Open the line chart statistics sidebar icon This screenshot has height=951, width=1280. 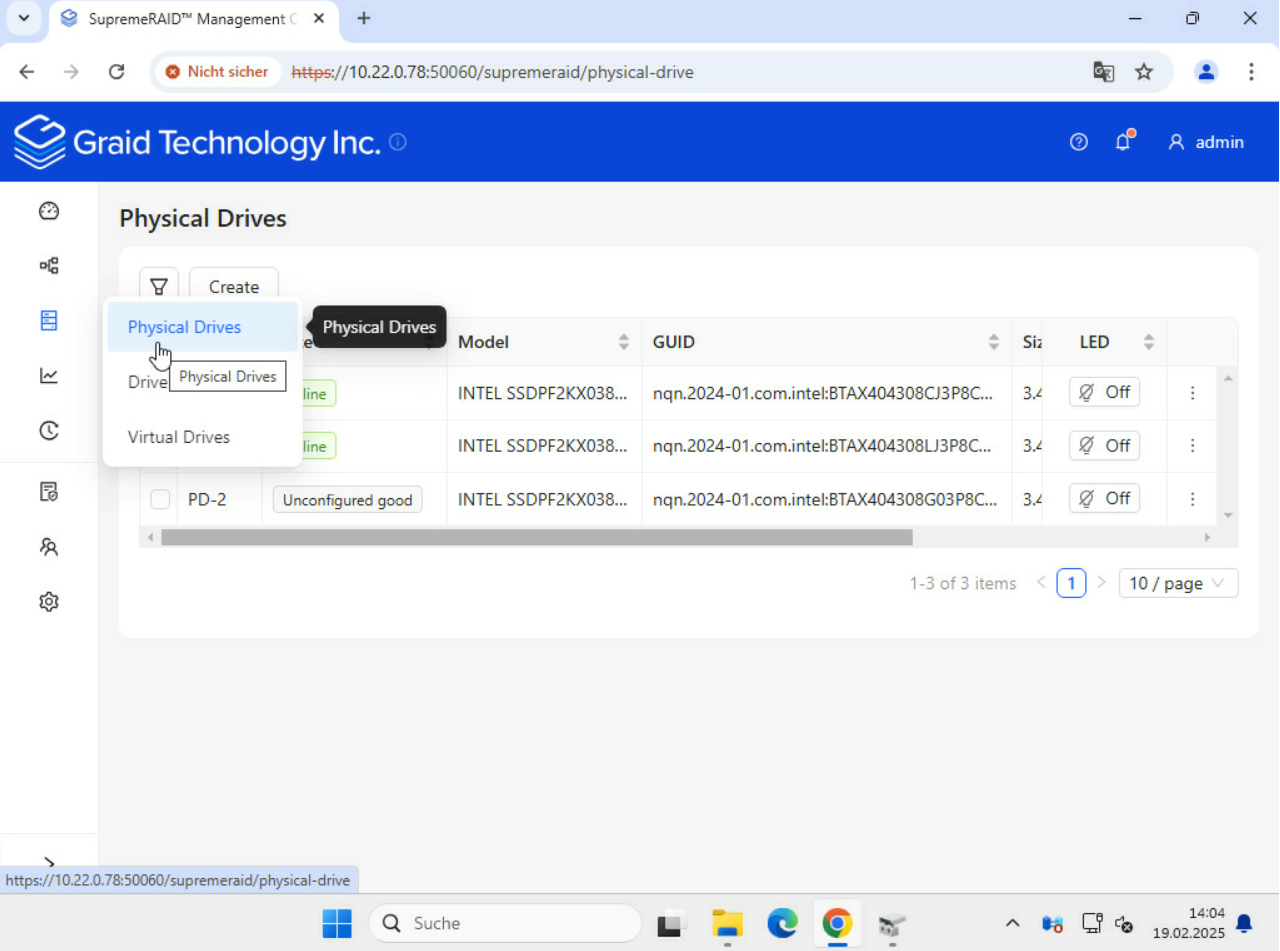pyautogui.click(x=49, y=376)
